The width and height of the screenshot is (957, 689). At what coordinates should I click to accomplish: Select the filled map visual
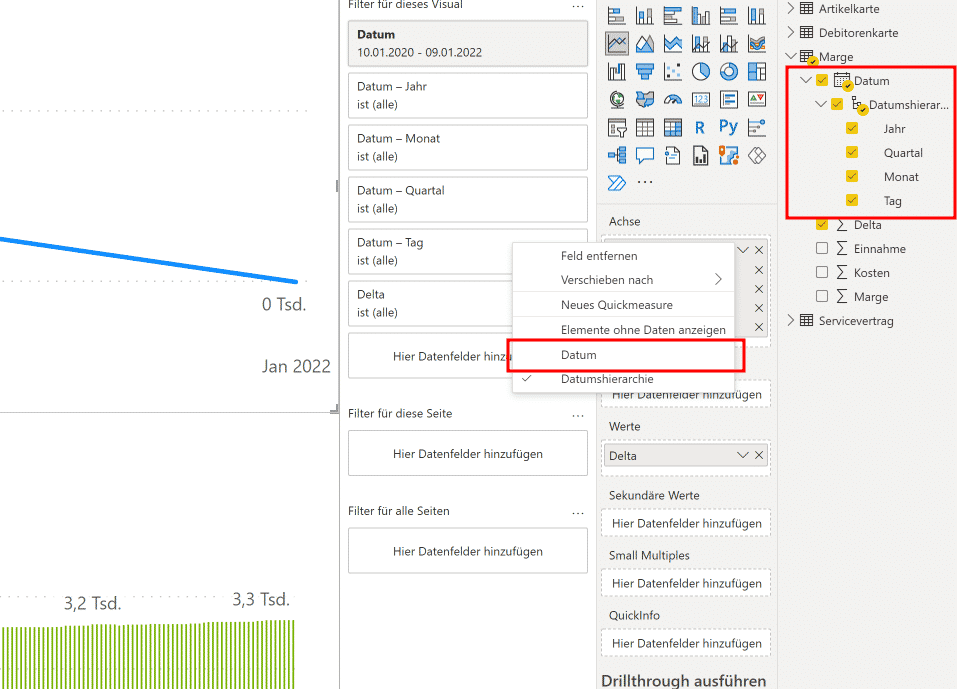click(645, 99)
